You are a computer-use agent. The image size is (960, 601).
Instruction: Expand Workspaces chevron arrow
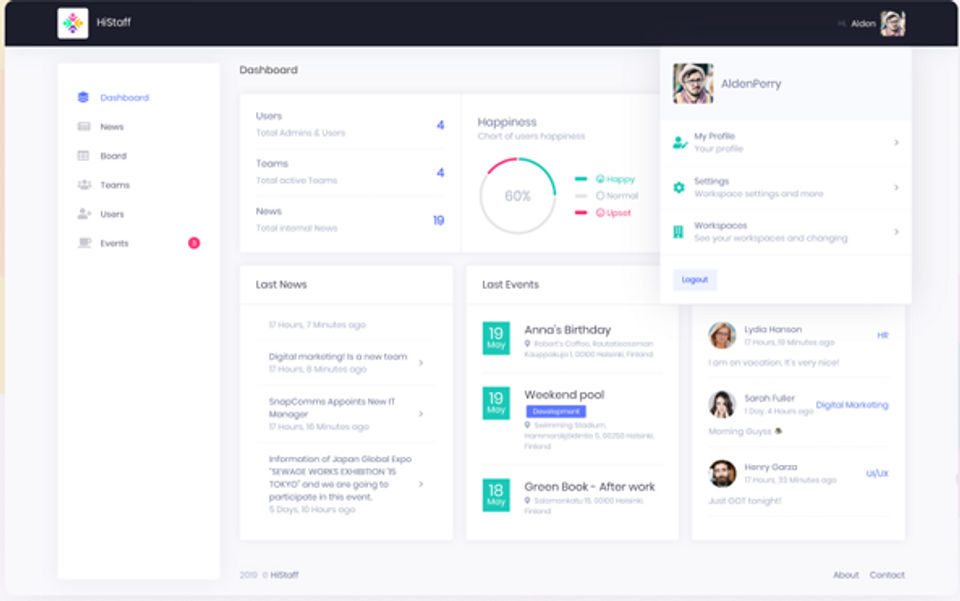pos(896,232)
